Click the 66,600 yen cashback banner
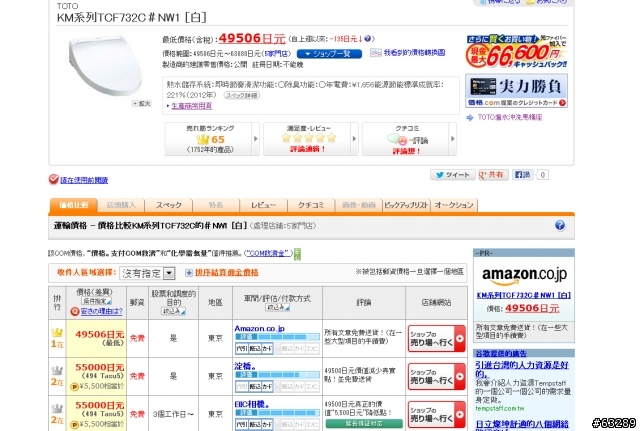Screen dimensions: 640x431 [516, 51]
